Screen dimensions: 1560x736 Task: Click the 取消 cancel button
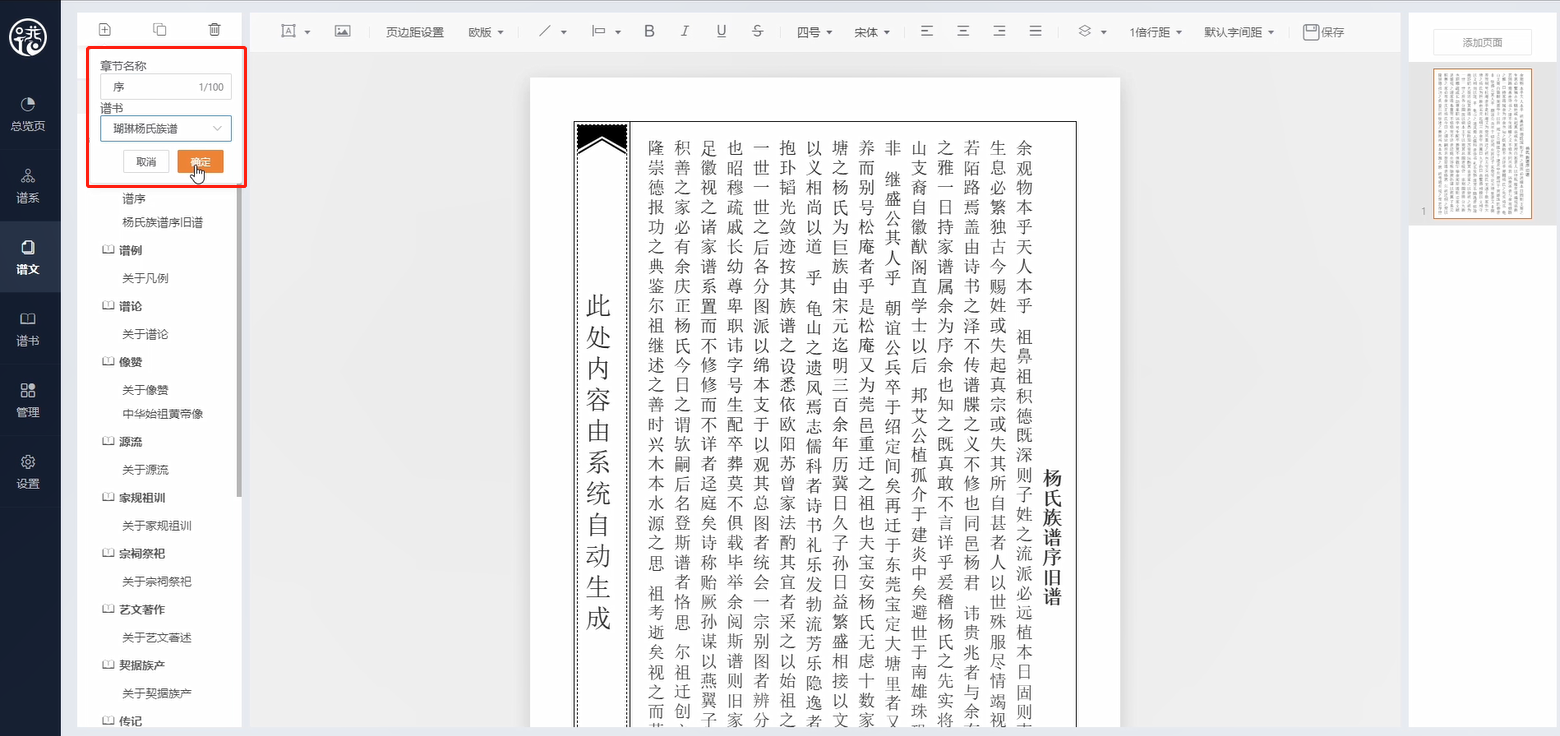point(146,162)
